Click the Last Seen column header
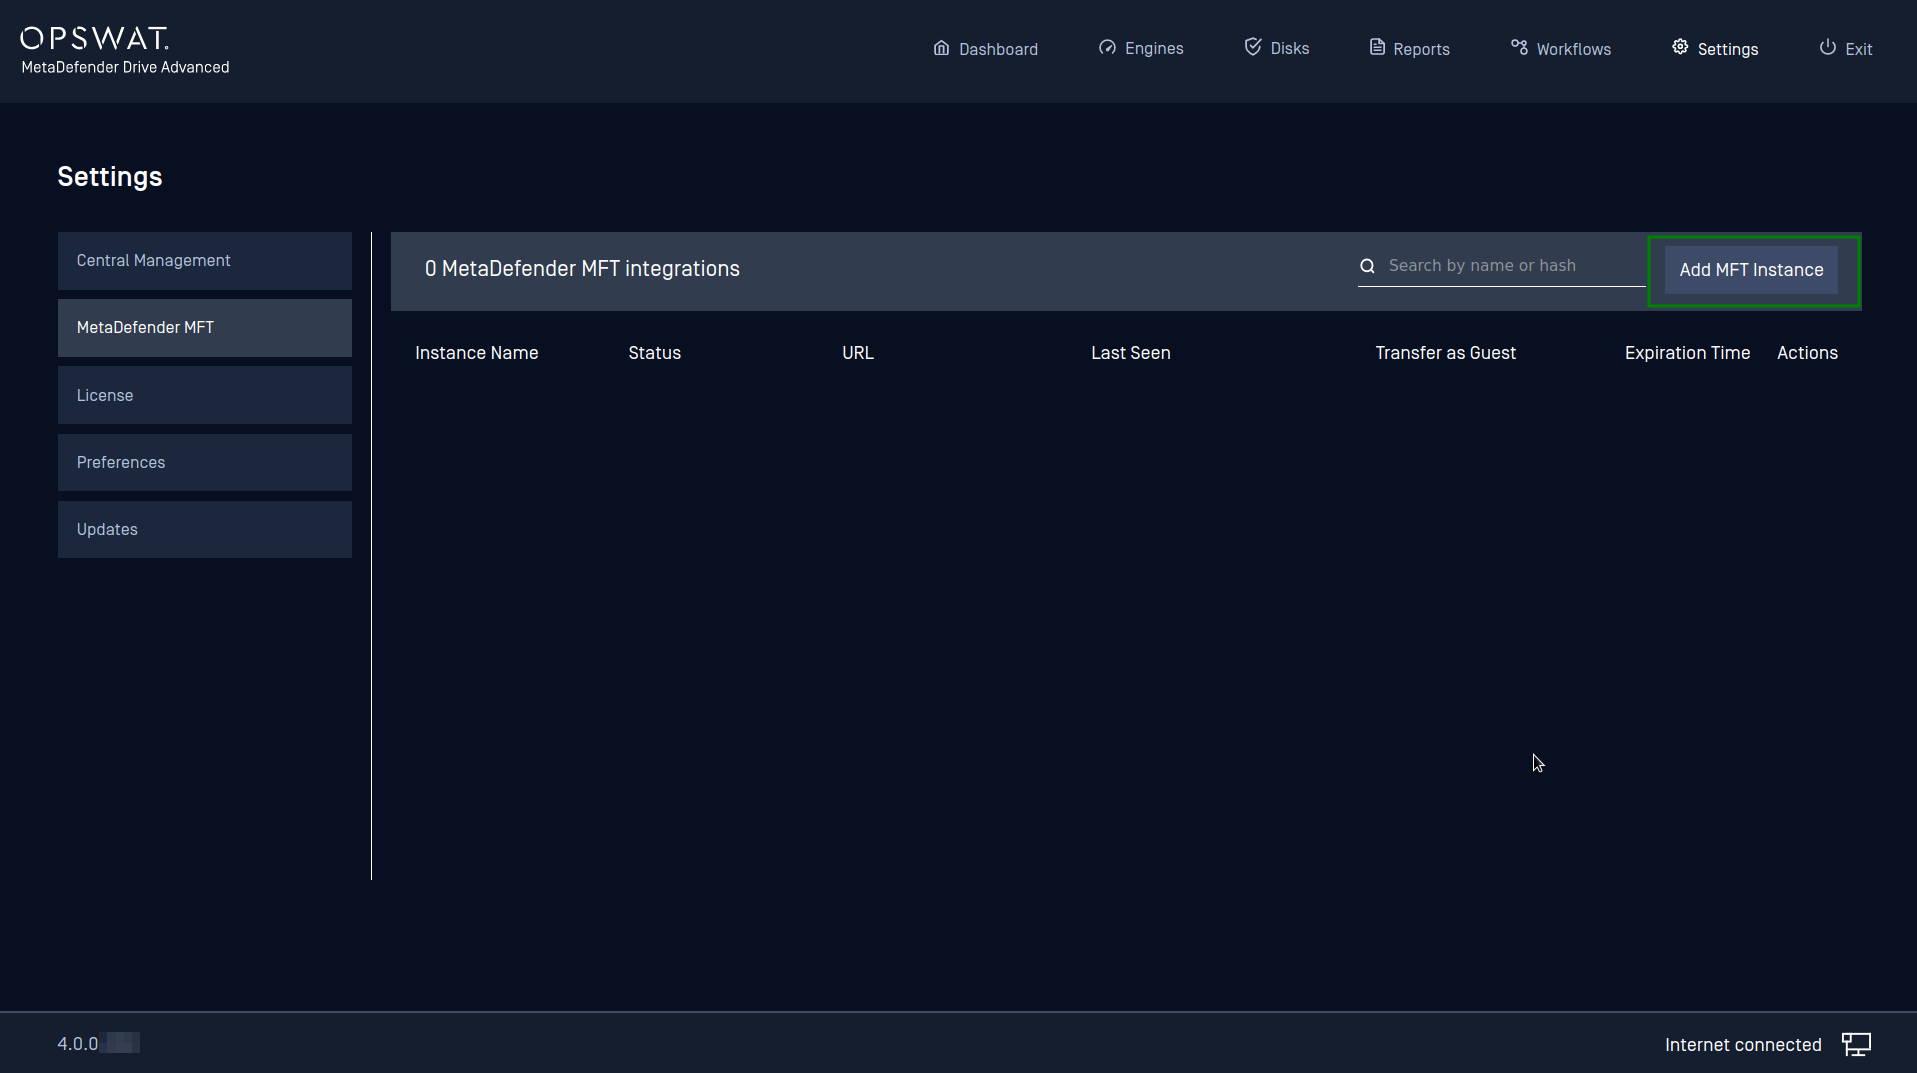The image size is (1917, 1073). point(1131,353)
